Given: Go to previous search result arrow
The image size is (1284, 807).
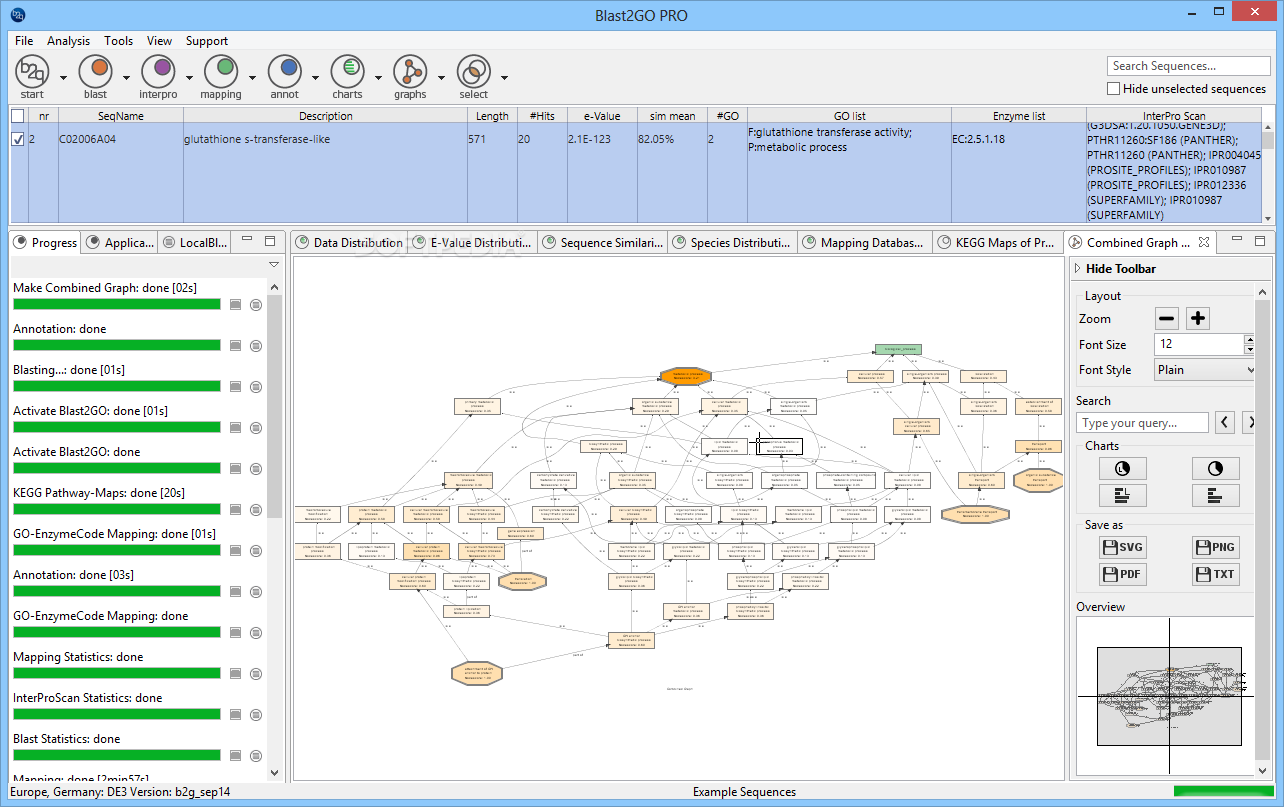Looking at the screenshot, I should click(1225, 423).
